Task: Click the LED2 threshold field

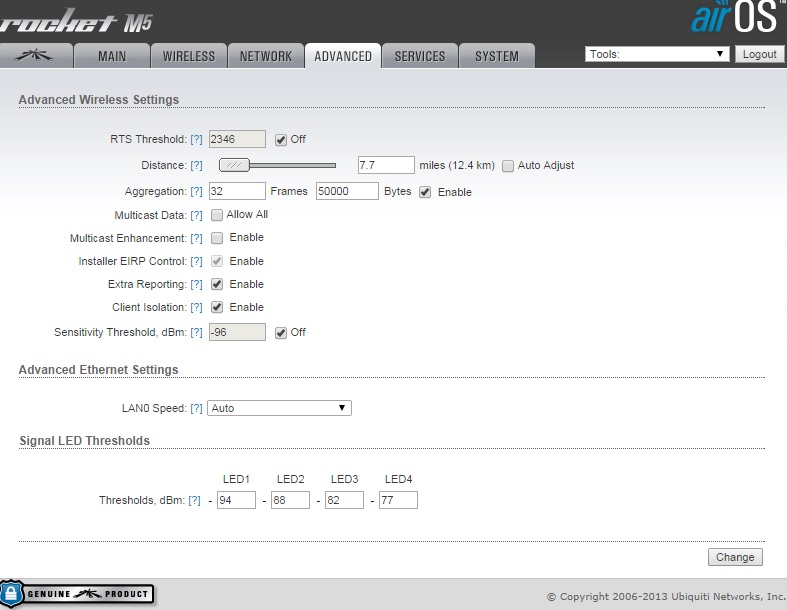Action: point(291,500)
